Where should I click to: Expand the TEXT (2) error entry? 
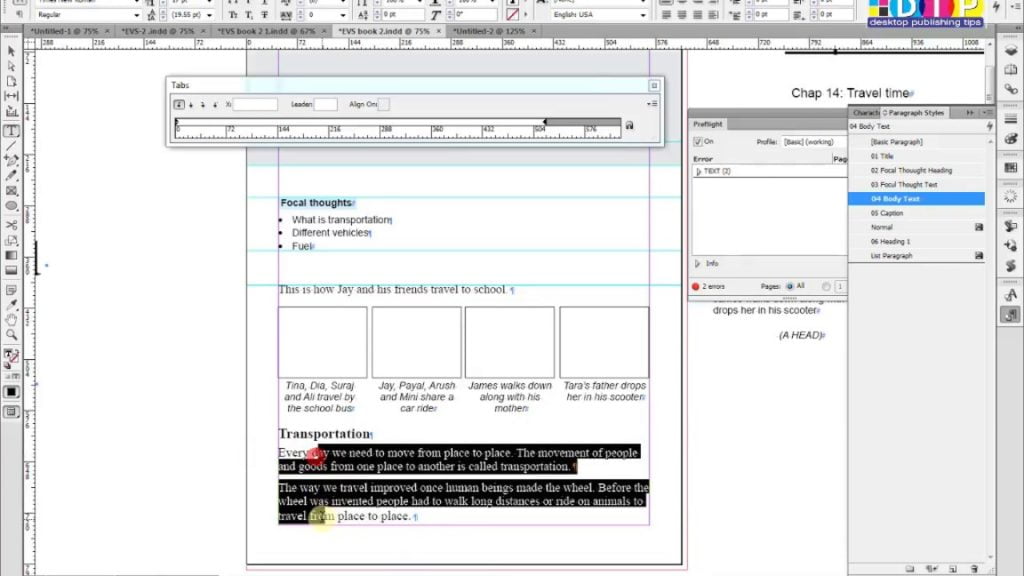pyautogui.click(x=699, y=171)
